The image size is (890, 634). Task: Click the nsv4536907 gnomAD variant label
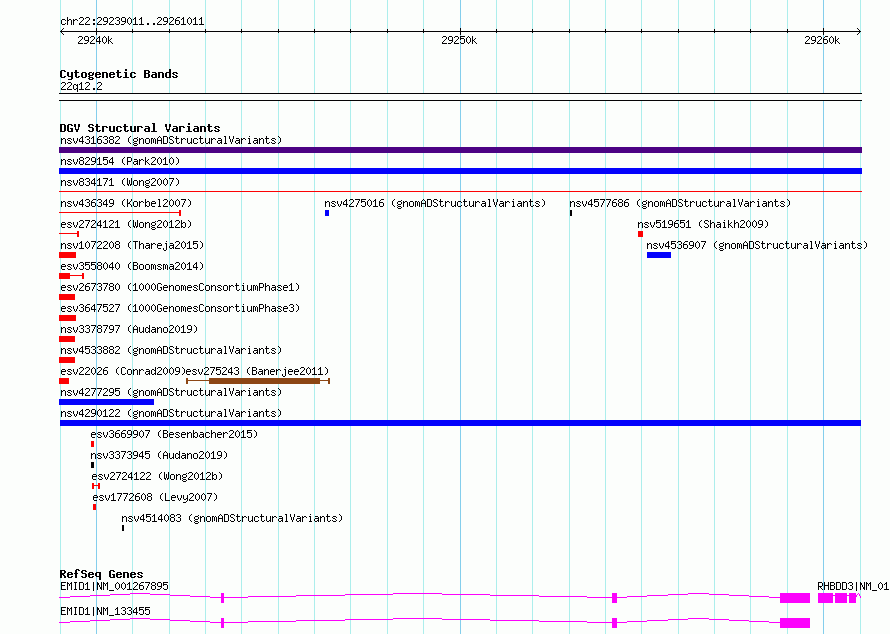(757, 245)
